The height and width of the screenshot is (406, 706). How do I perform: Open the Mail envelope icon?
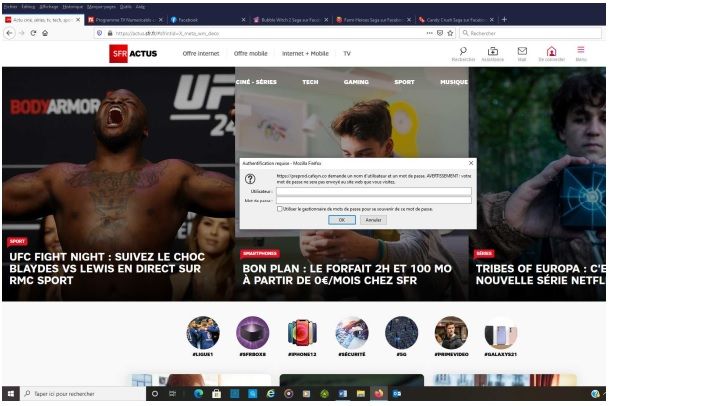click(x=522, y=51)
